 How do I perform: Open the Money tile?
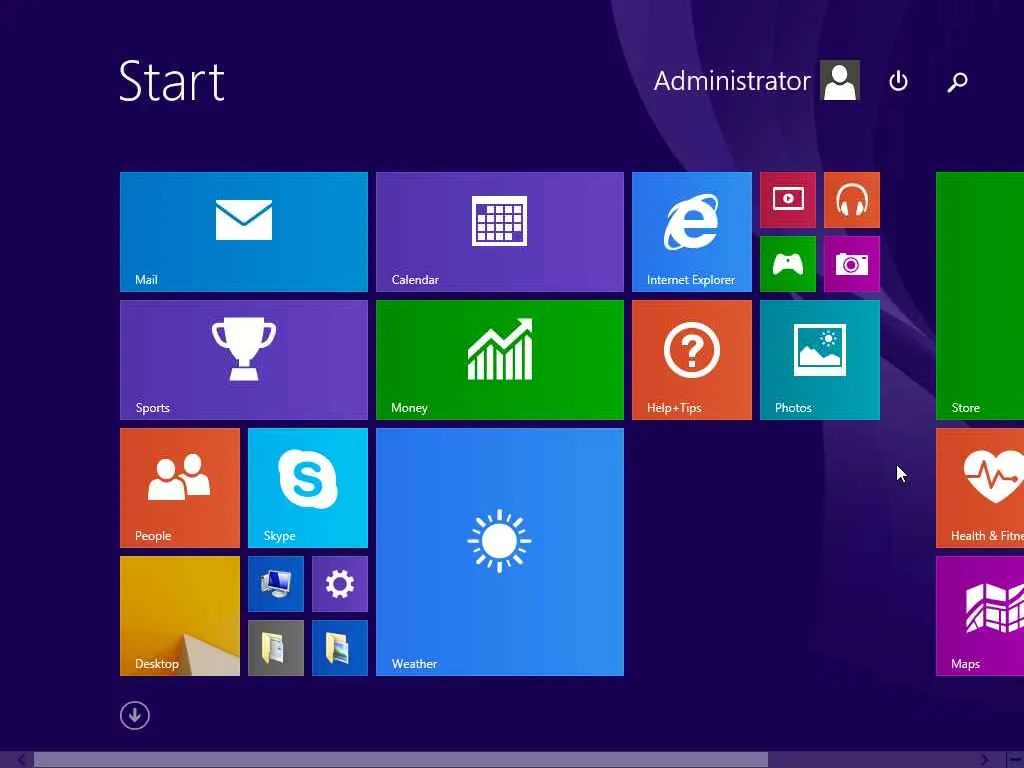click(x=500, y=360)
